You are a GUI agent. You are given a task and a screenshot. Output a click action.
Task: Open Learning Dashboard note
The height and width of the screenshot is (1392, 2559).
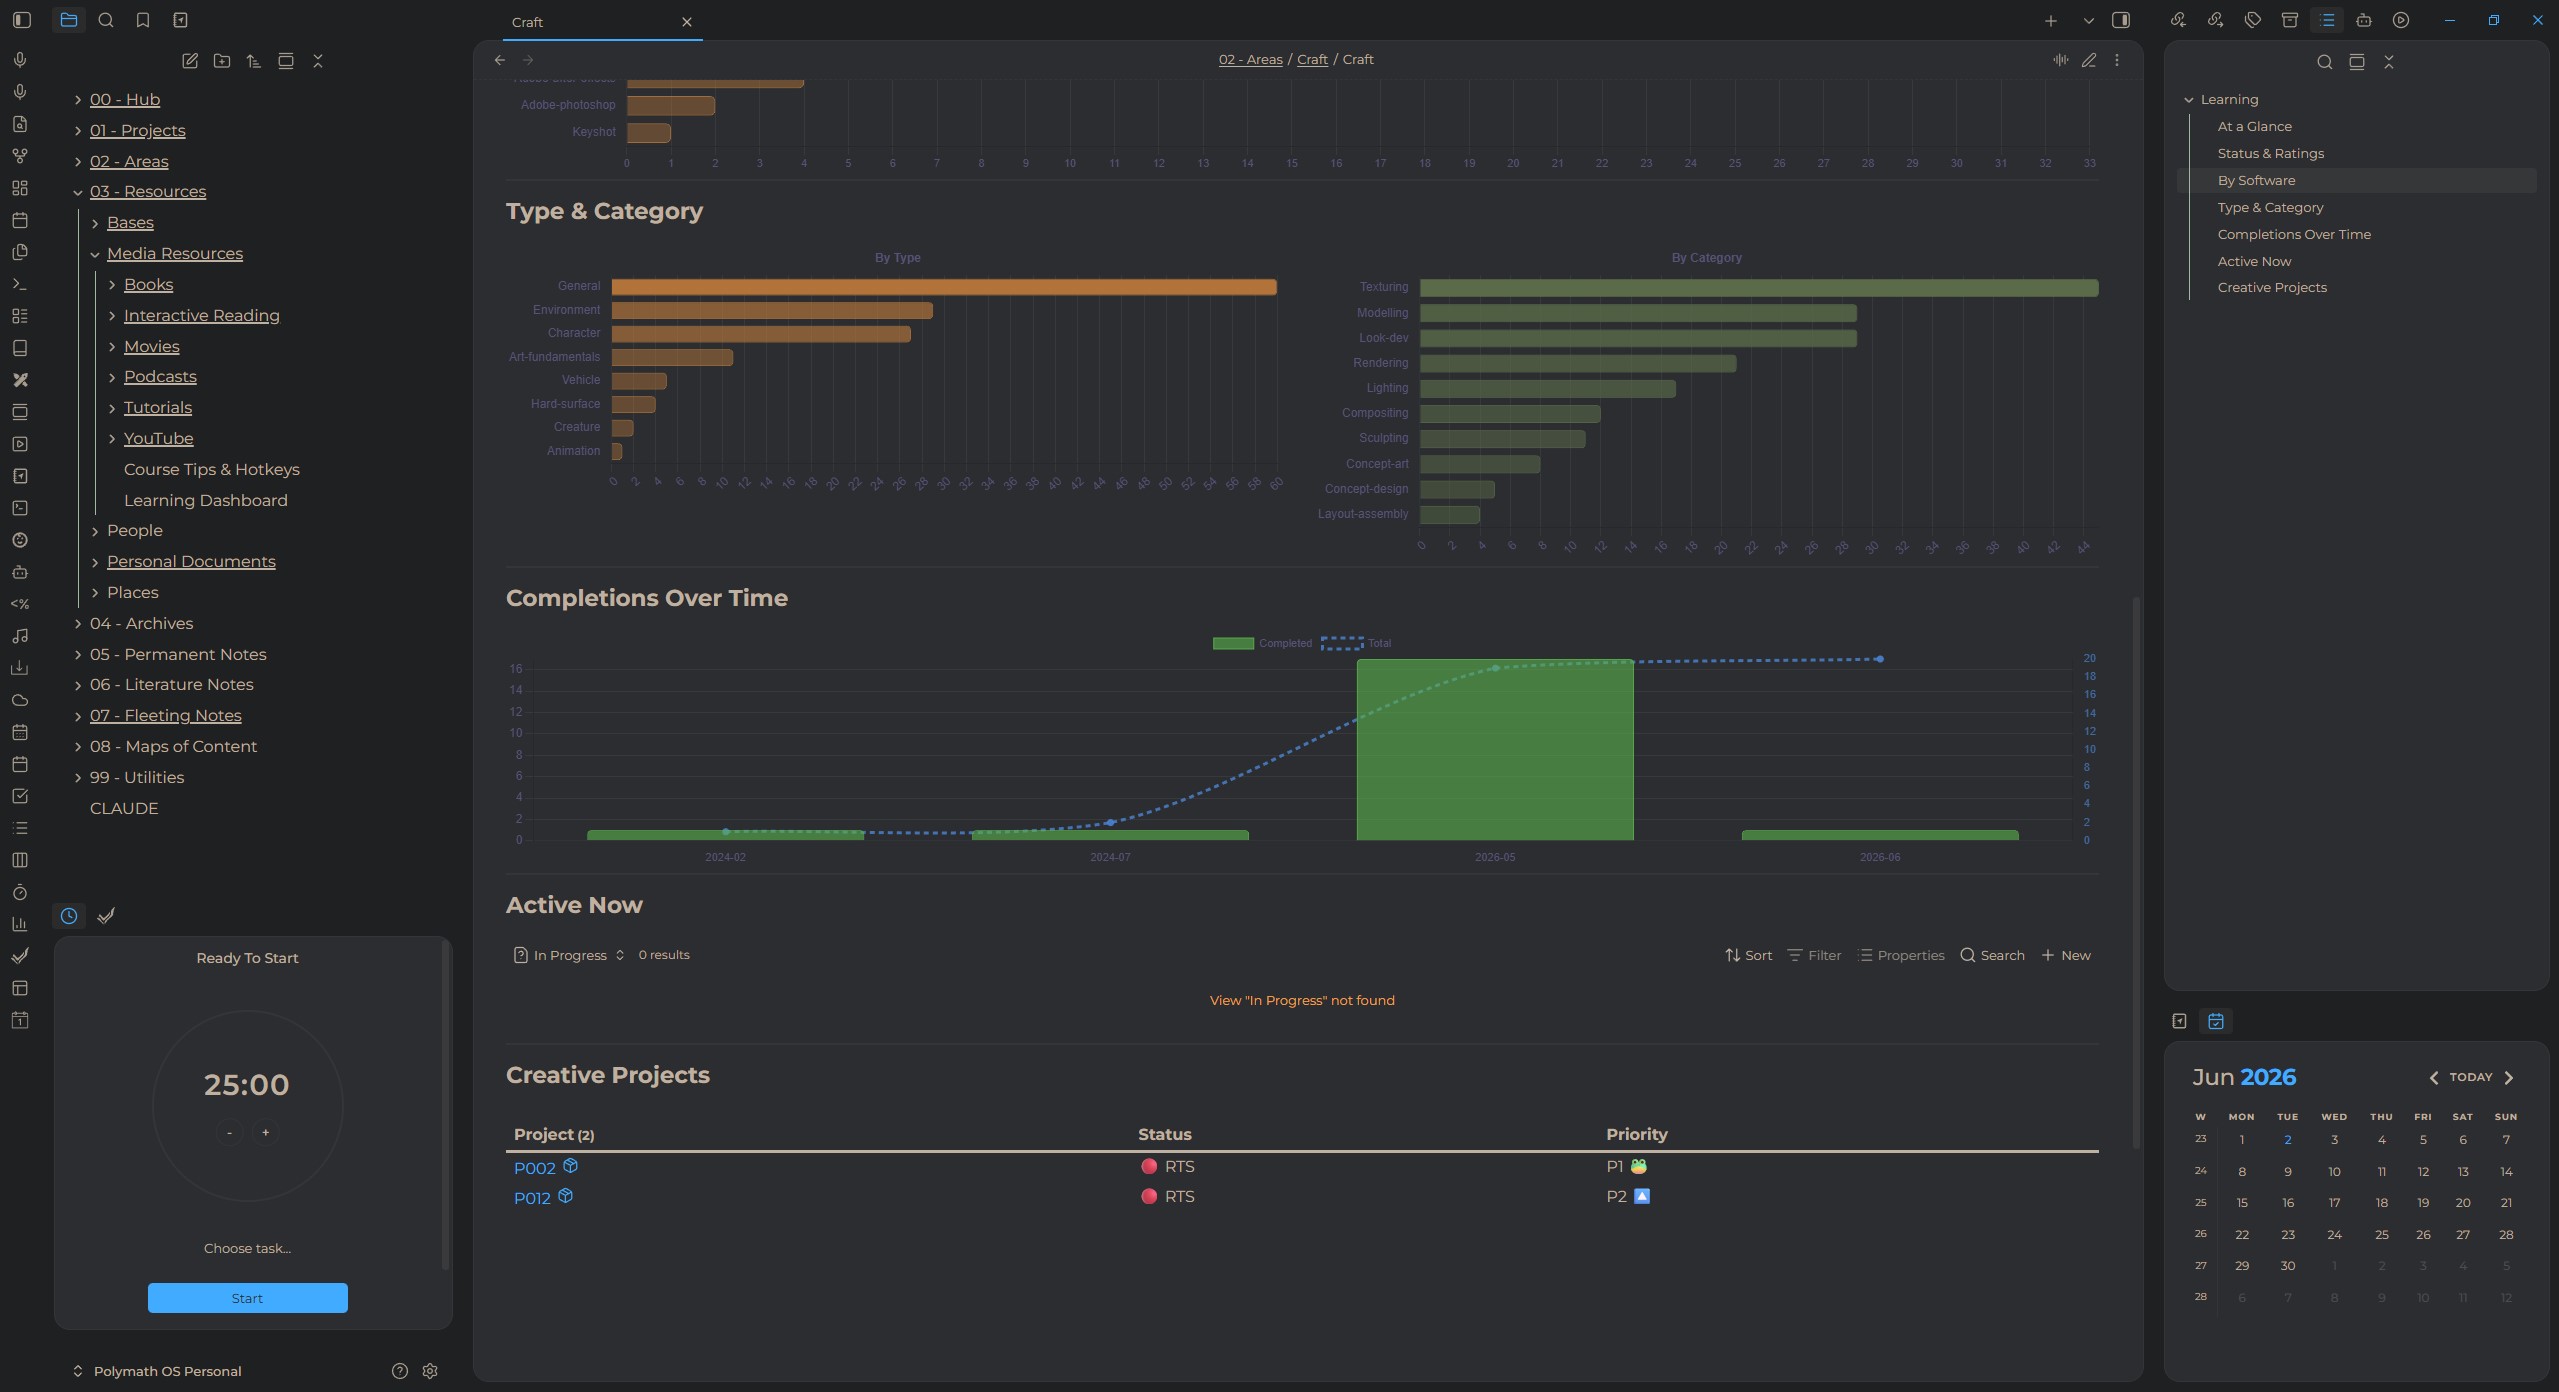click(206, 500)
